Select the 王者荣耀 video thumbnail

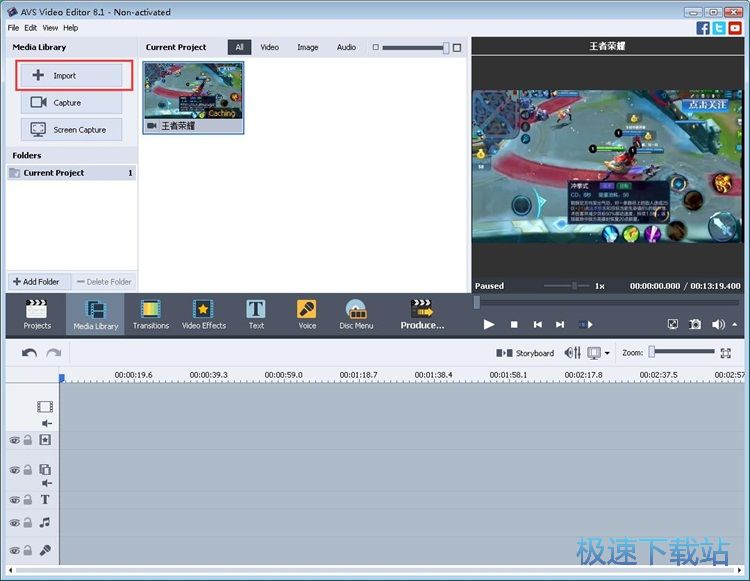193,98
